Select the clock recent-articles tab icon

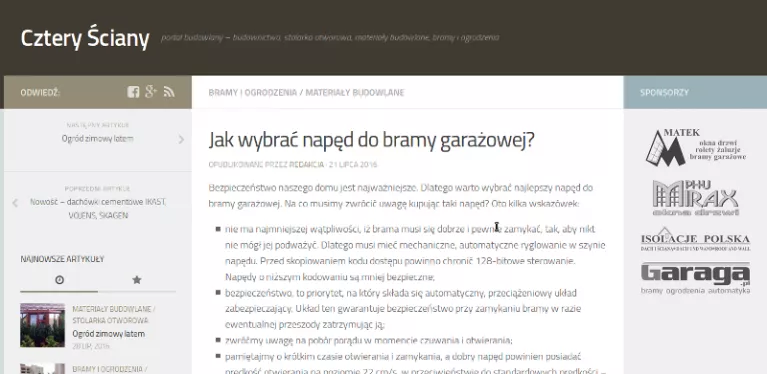(59, 280)
